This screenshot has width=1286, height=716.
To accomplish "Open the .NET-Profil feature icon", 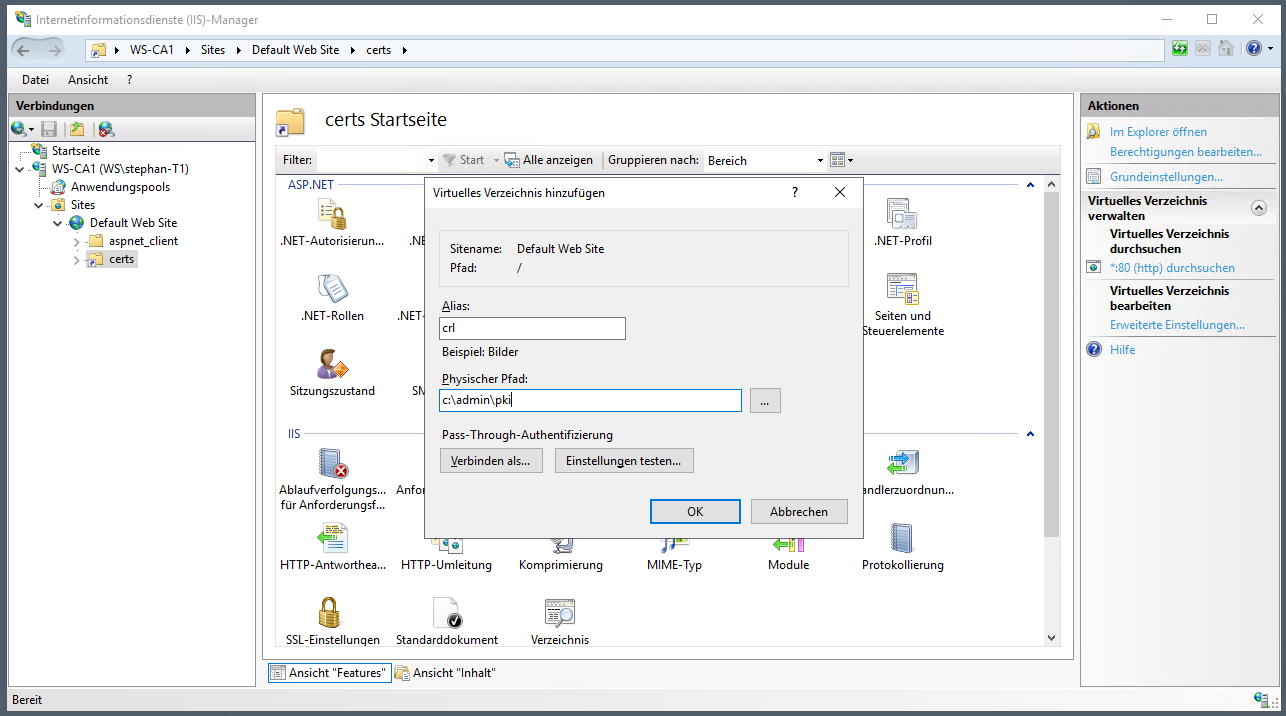I will point(902,214).
